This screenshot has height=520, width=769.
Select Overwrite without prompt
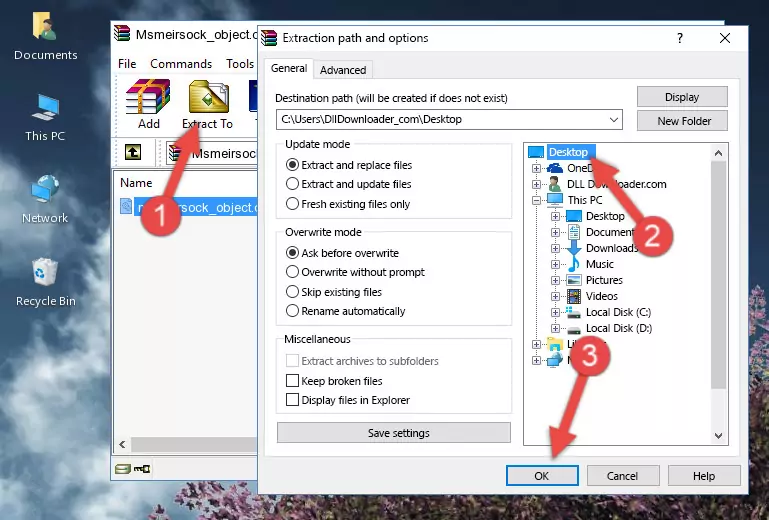pyautogui.click(x=355, y=272)
